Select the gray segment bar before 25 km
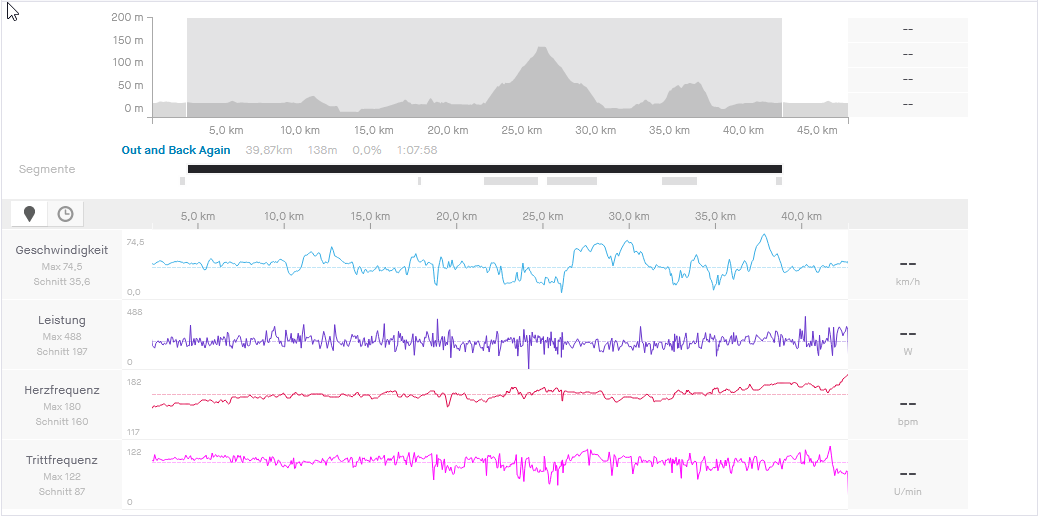Screen dimensions: 1039x517 pyautogui.click(x=510, y=181)
